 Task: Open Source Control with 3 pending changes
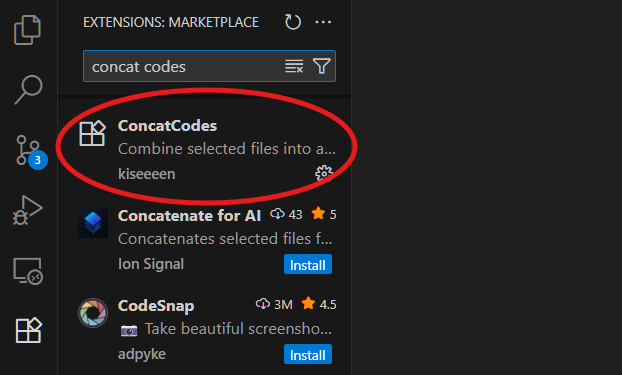click(x=30, y=151)
